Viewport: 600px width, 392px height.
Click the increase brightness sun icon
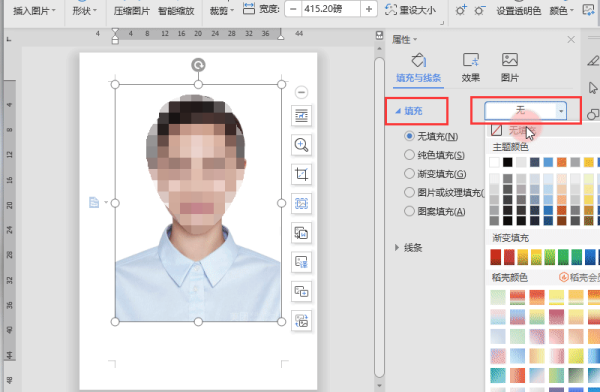point(461,10)
